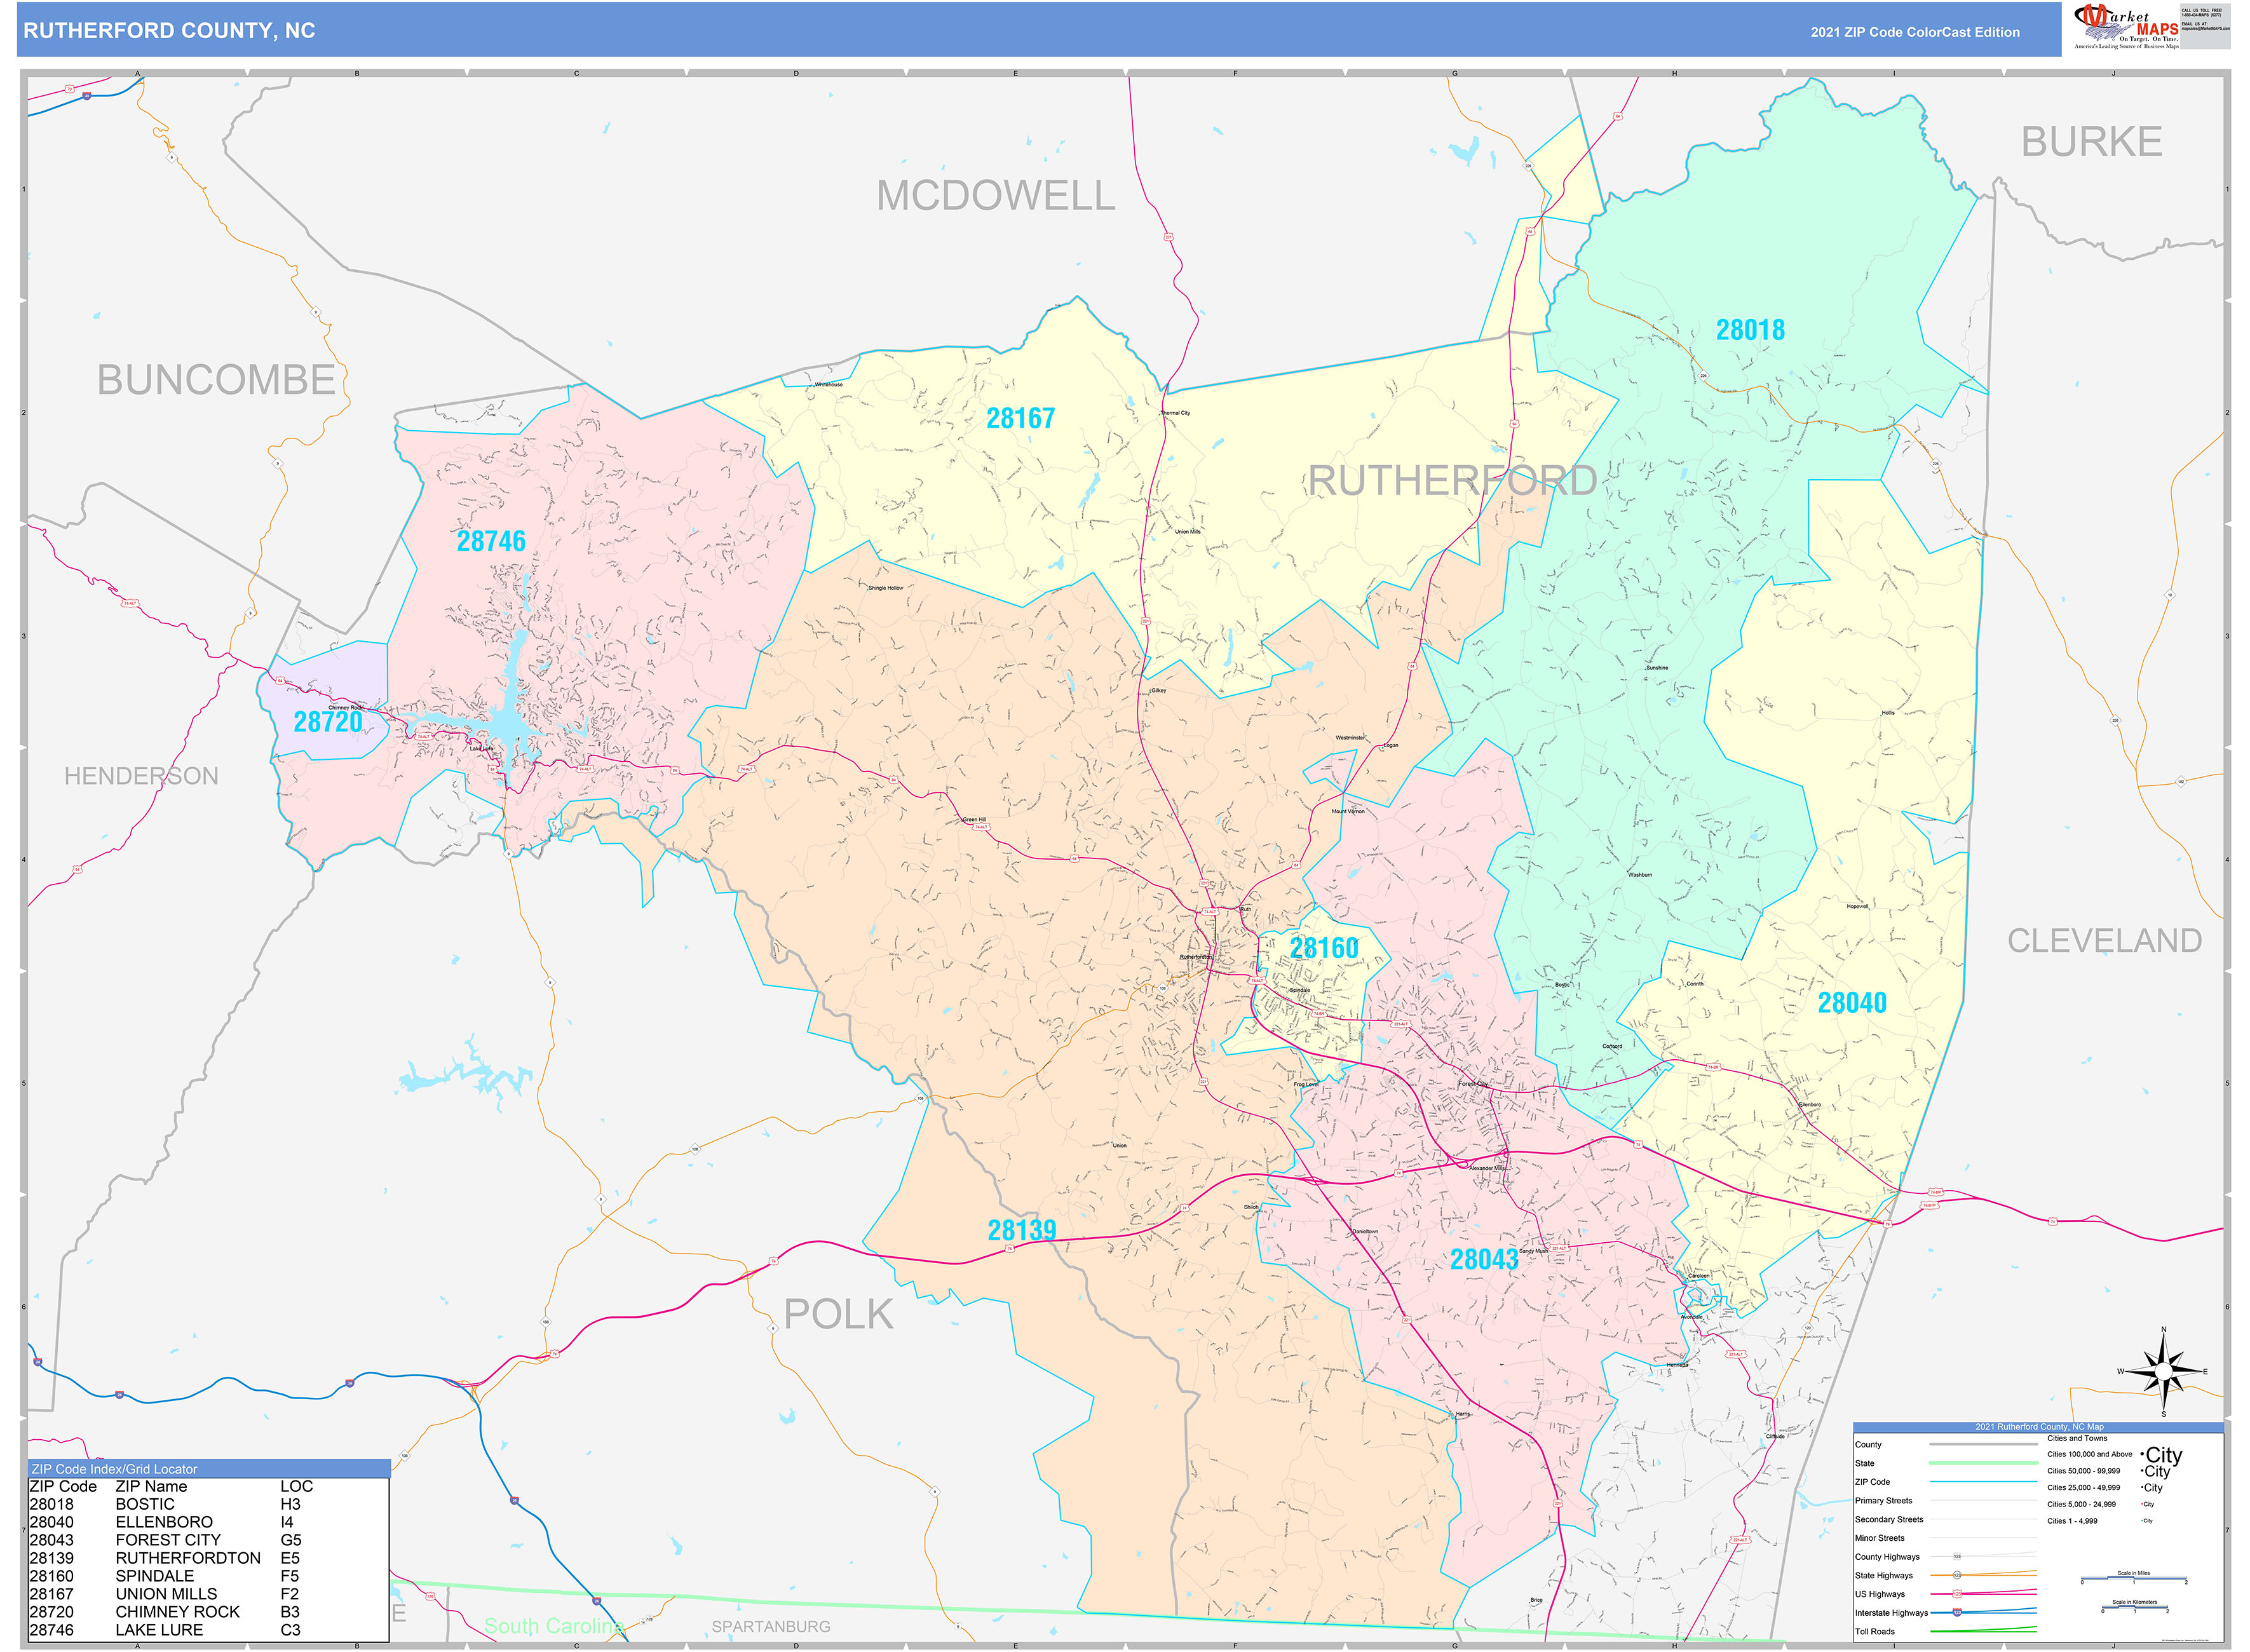The width and height of the screenshot is (2250, 1652).
Task: Click the US Highways route marker symbol
Action: click(x=1958, y=1595)
